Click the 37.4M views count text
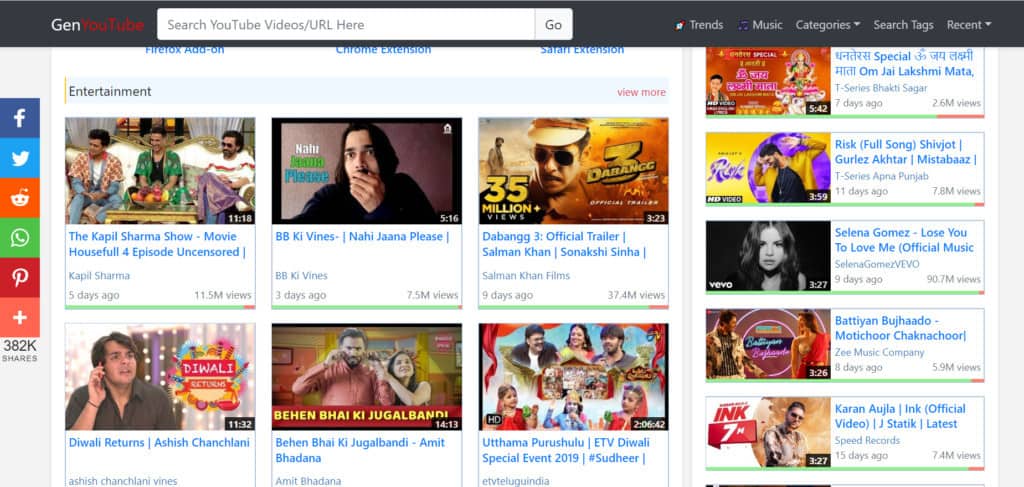 (636, 295)
